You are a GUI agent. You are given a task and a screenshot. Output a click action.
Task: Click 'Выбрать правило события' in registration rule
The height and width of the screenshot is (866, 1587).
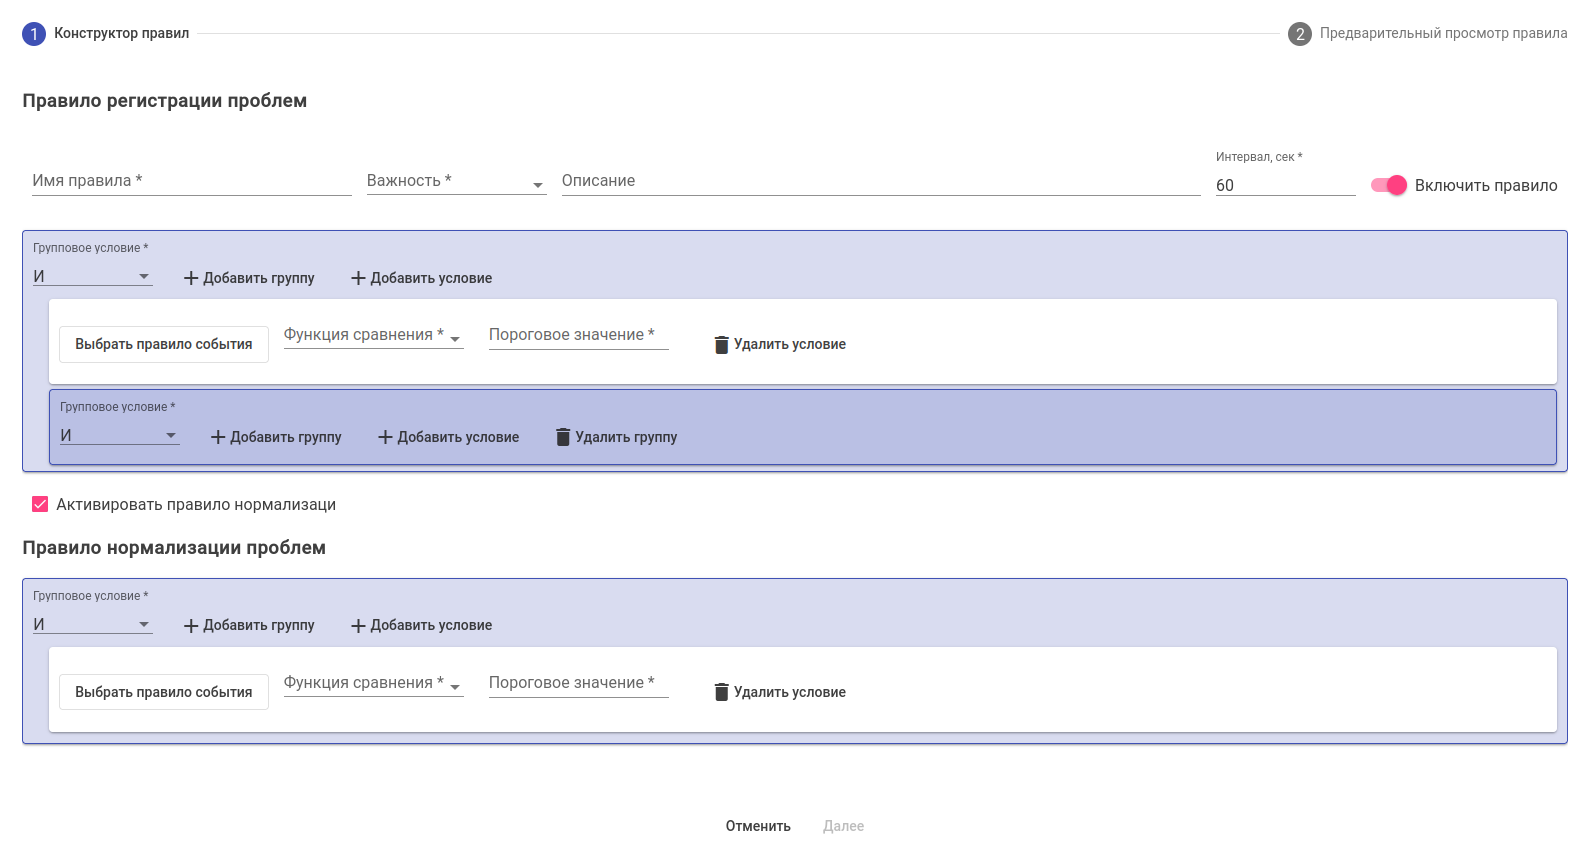(164, 344)
